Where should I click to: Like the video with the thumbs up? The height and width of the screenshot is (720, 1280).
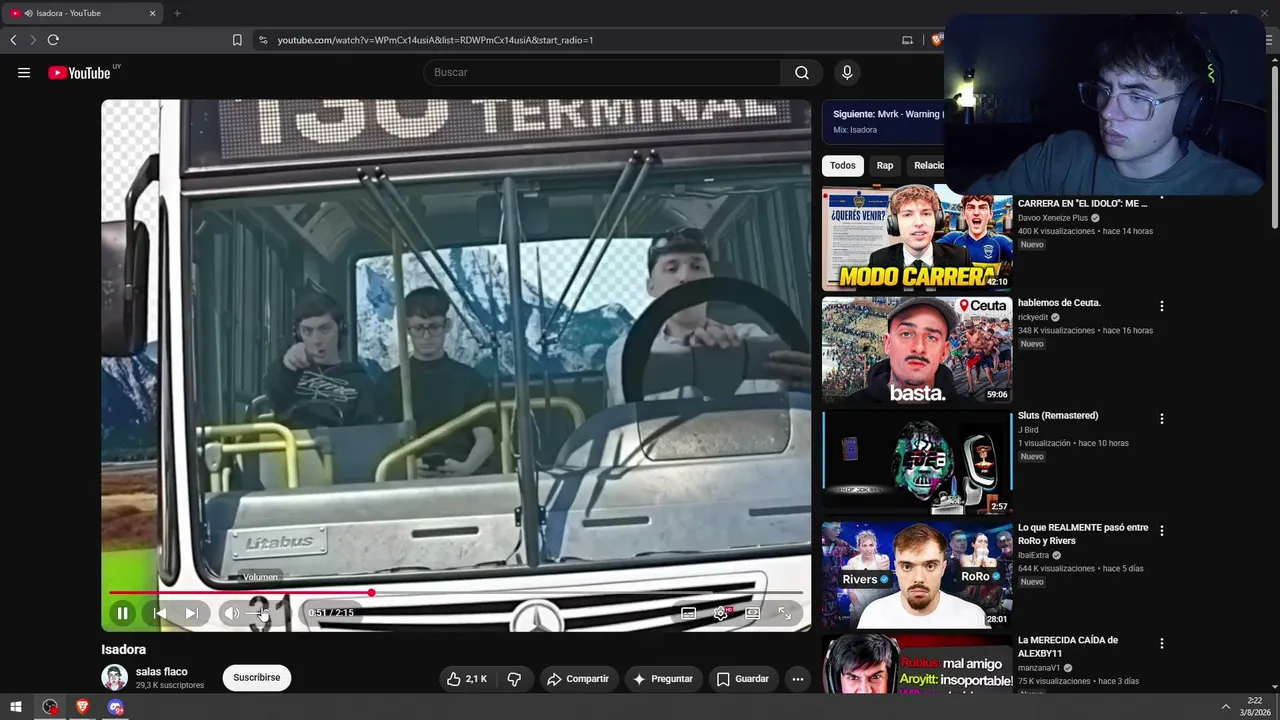(x=466, y=679)
